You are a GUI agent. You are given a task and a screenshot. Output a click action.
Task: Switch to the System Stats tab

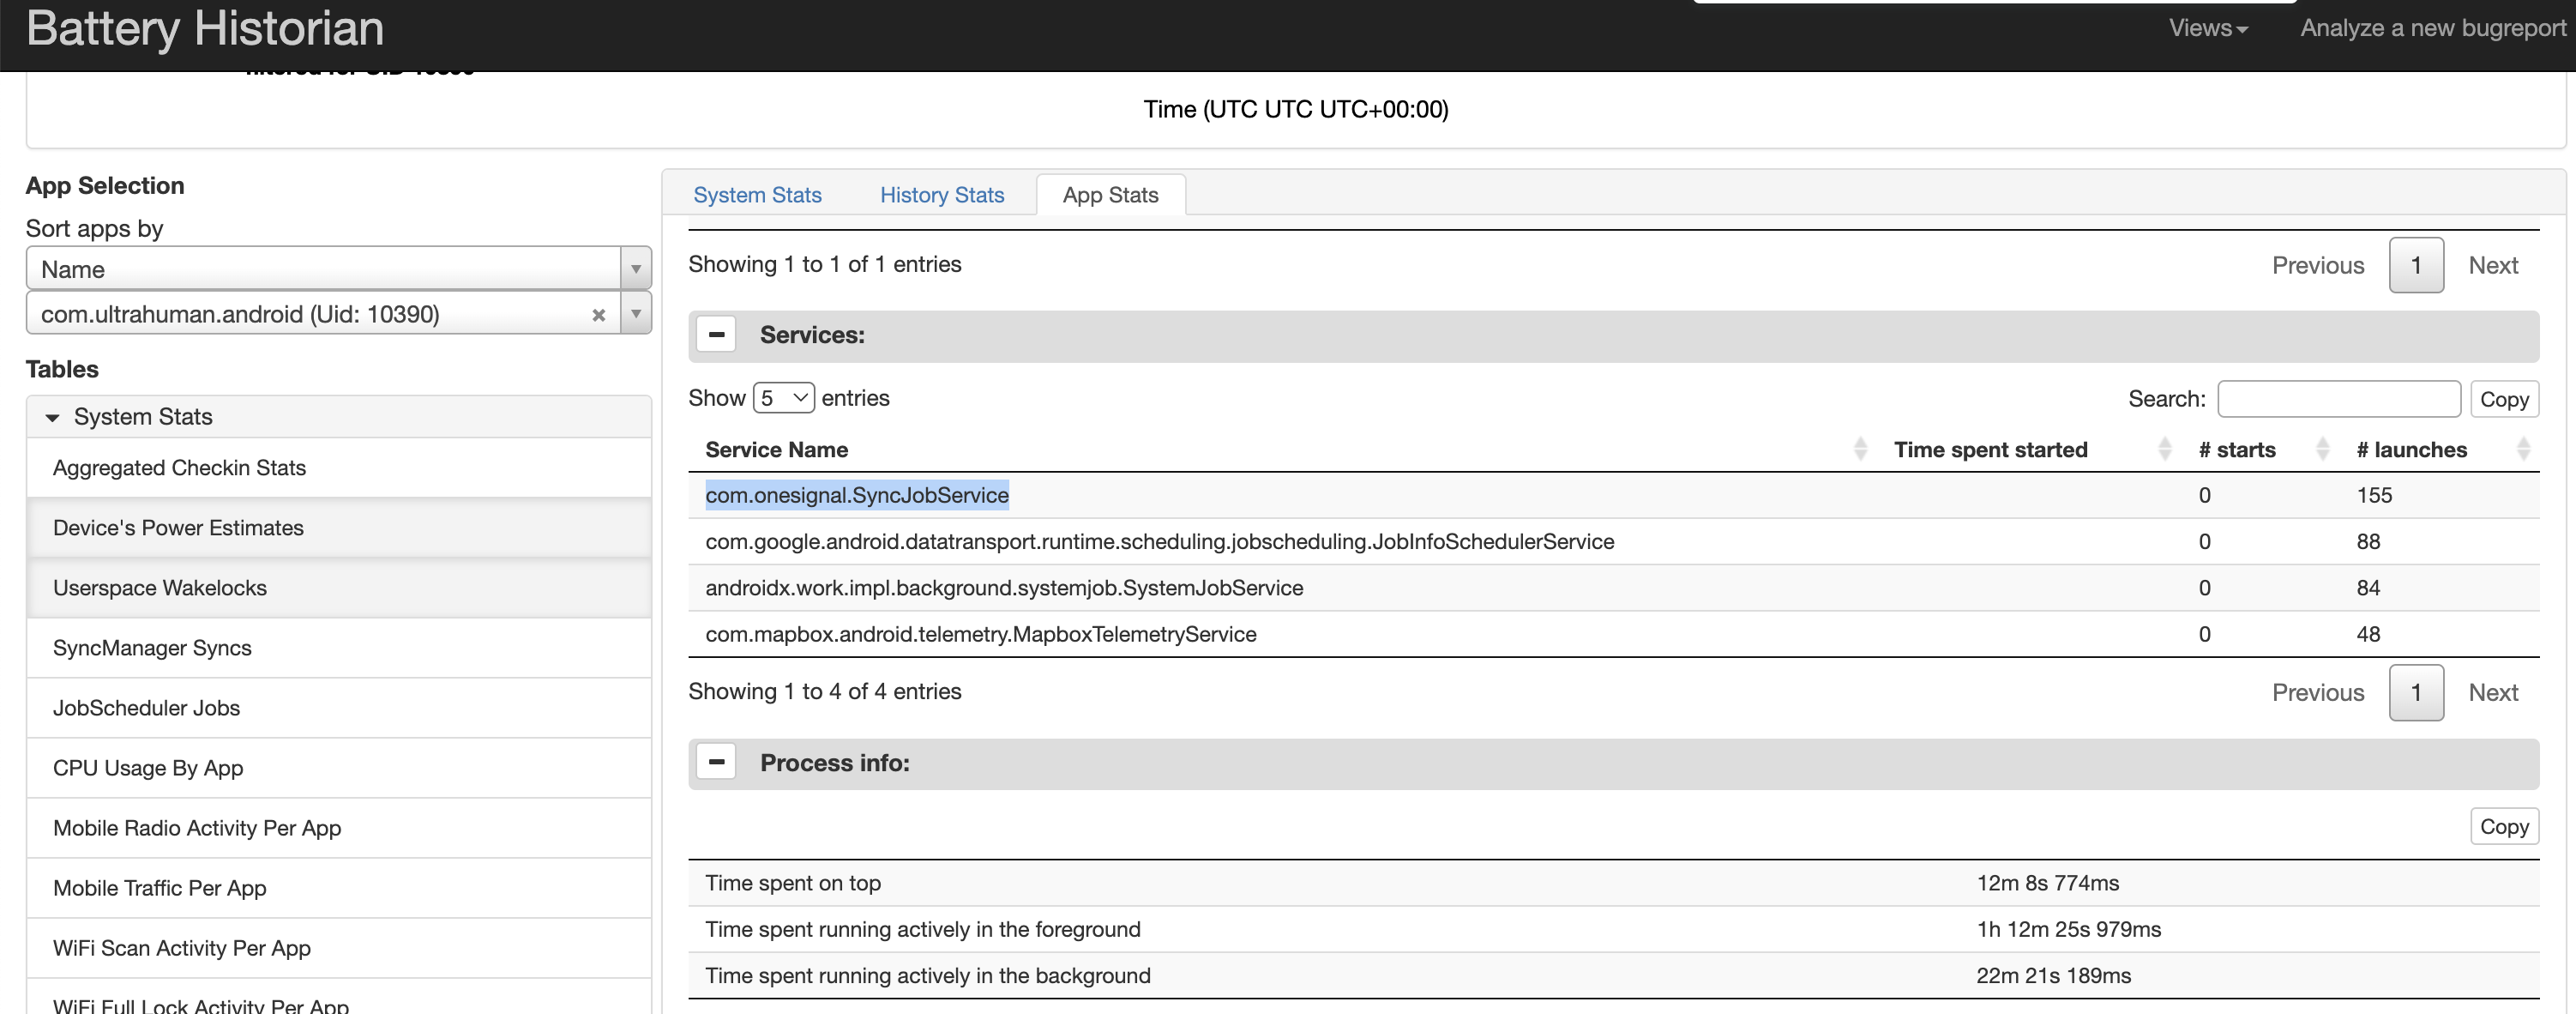[757, 194]
